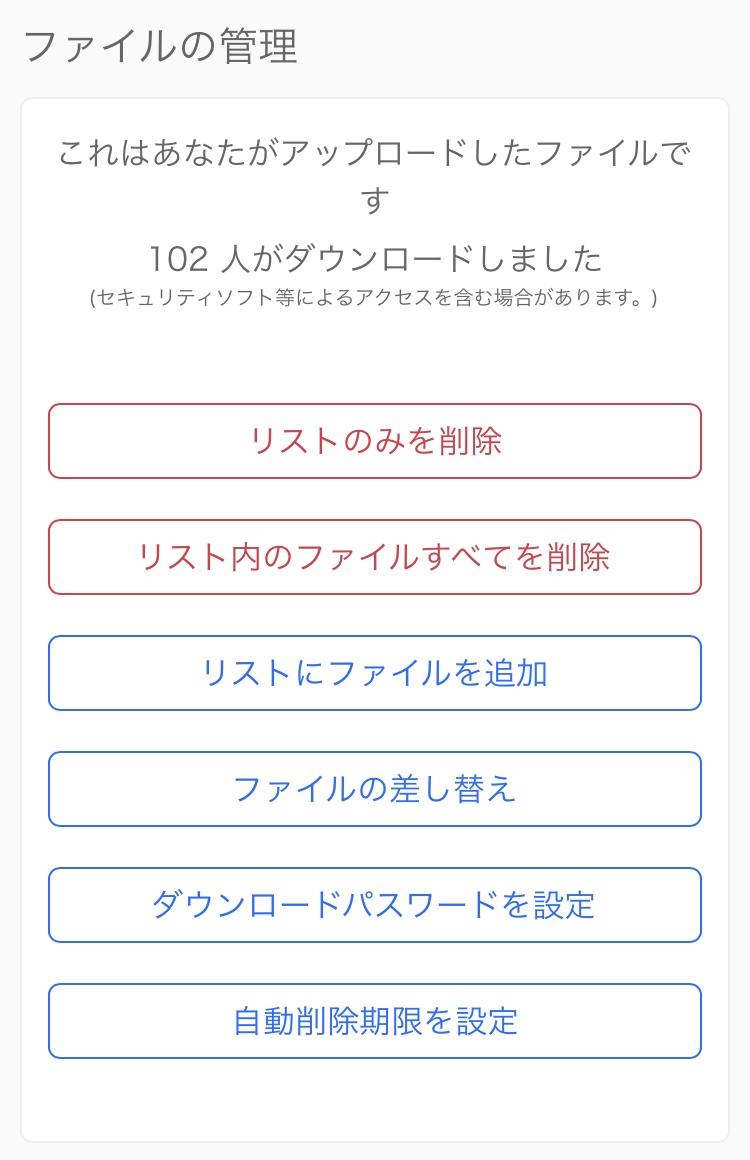Select リストにファイルを追加 button
The width and height of the screenshot is (750, 1160).
coord(375,673)
